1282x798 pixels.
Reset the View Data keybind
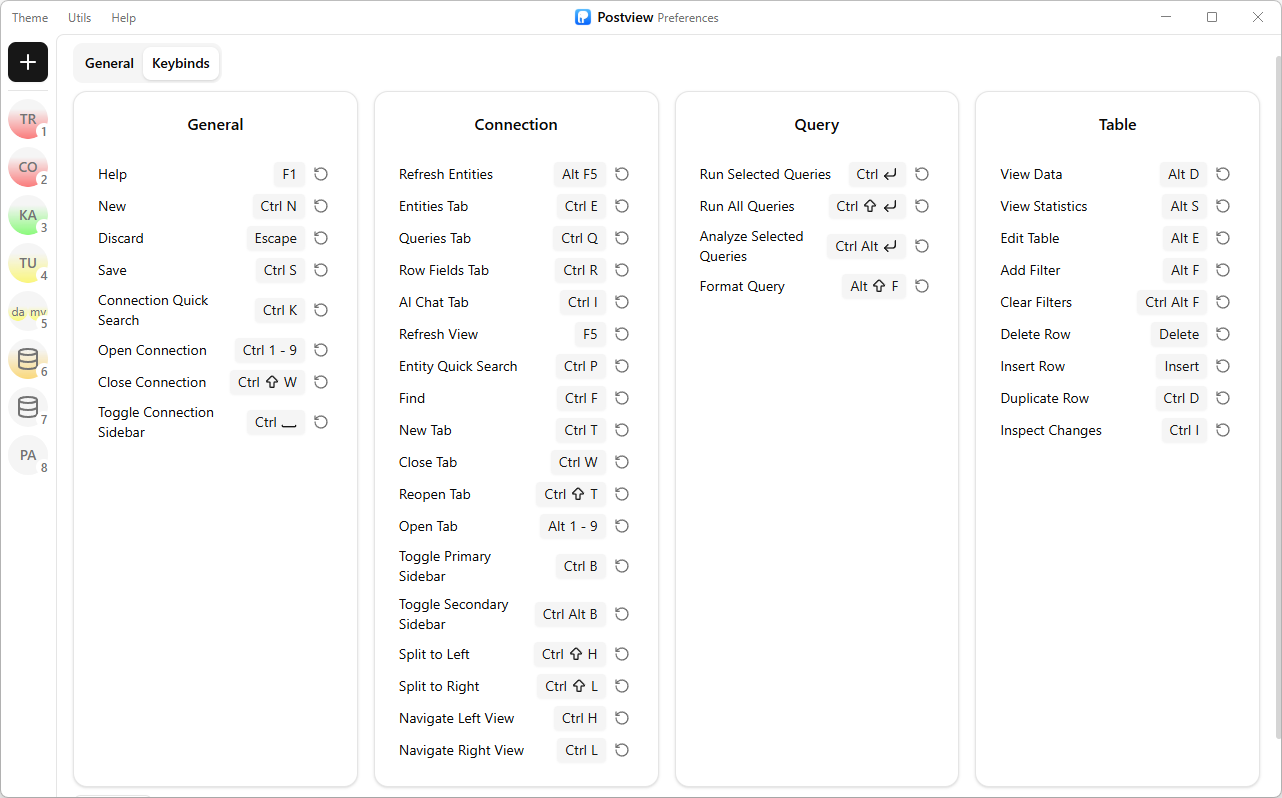(1223, 174)
